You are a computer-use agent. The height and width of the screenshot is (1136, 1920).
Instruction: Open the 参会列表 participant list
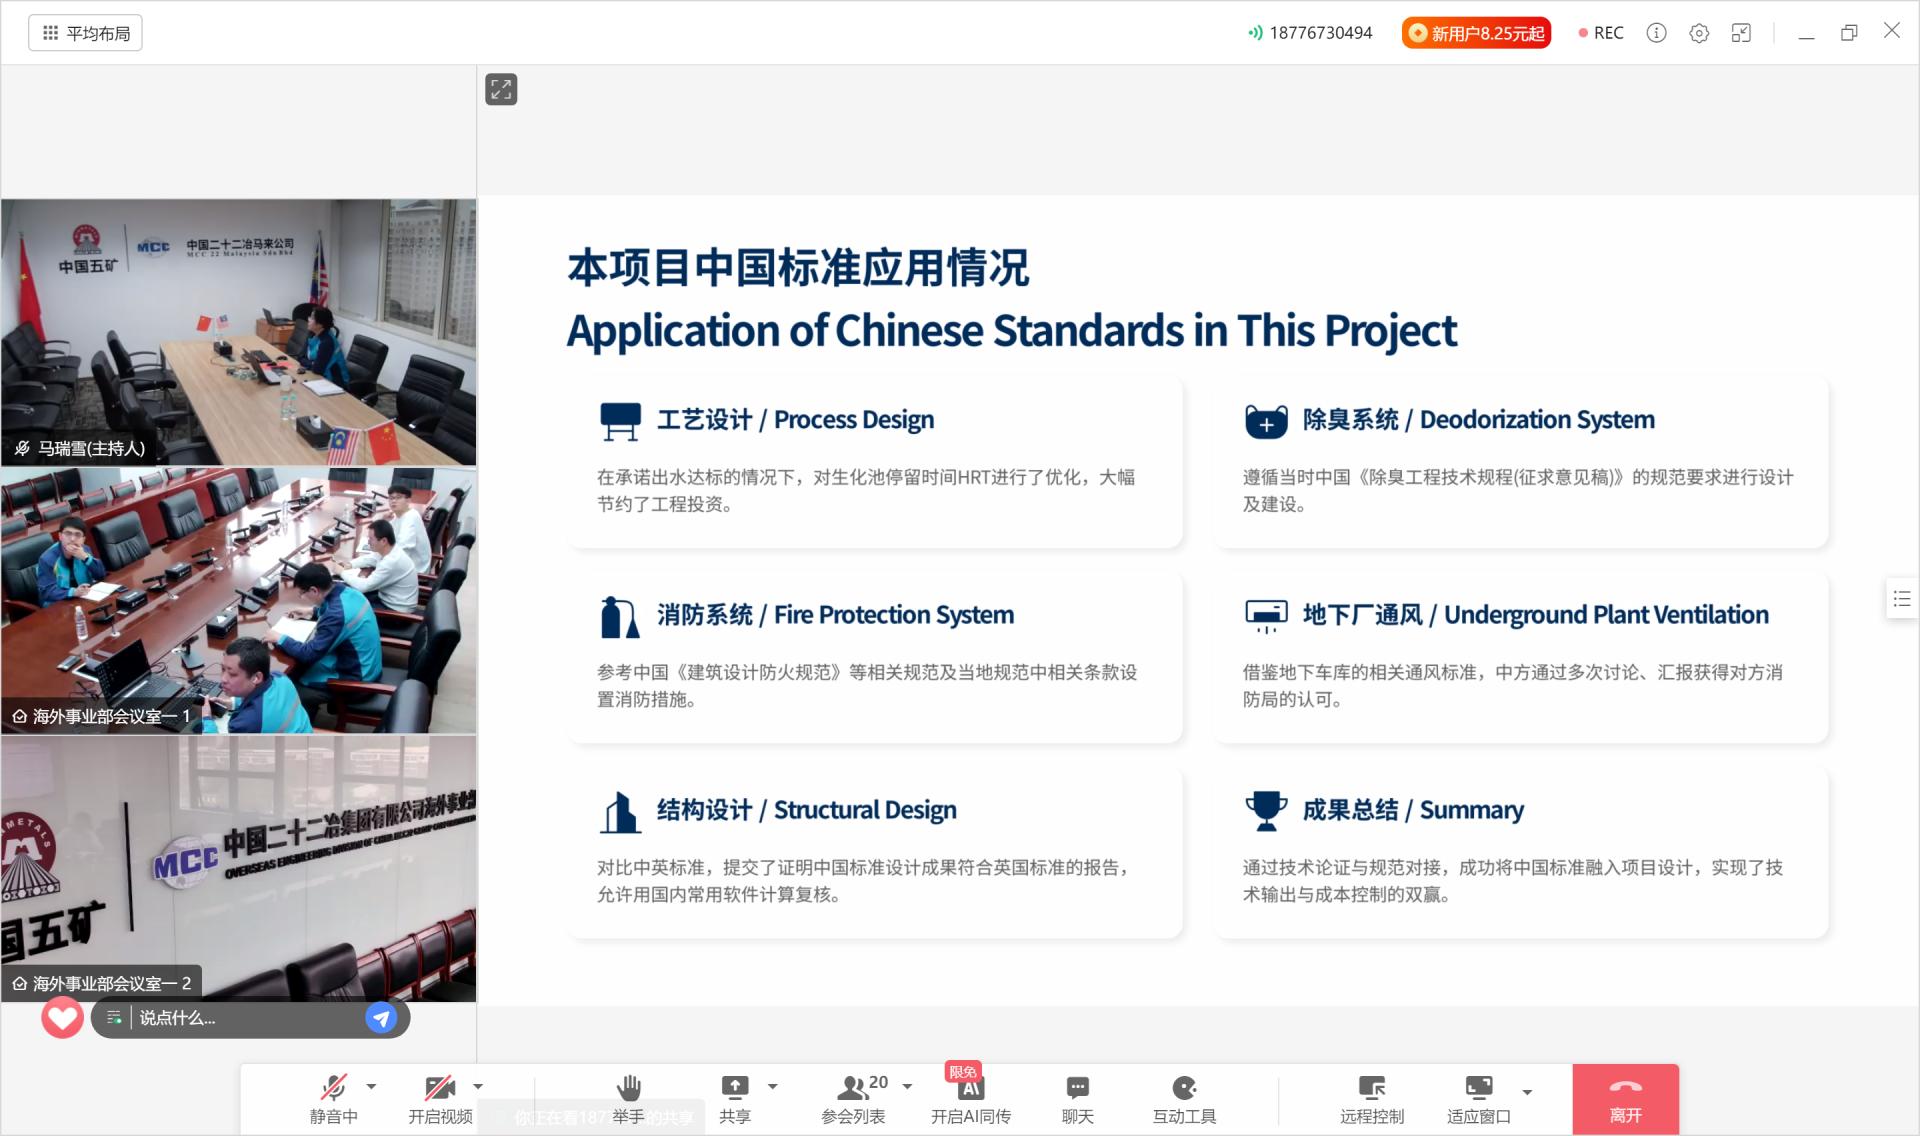[x=853, y=1097]
